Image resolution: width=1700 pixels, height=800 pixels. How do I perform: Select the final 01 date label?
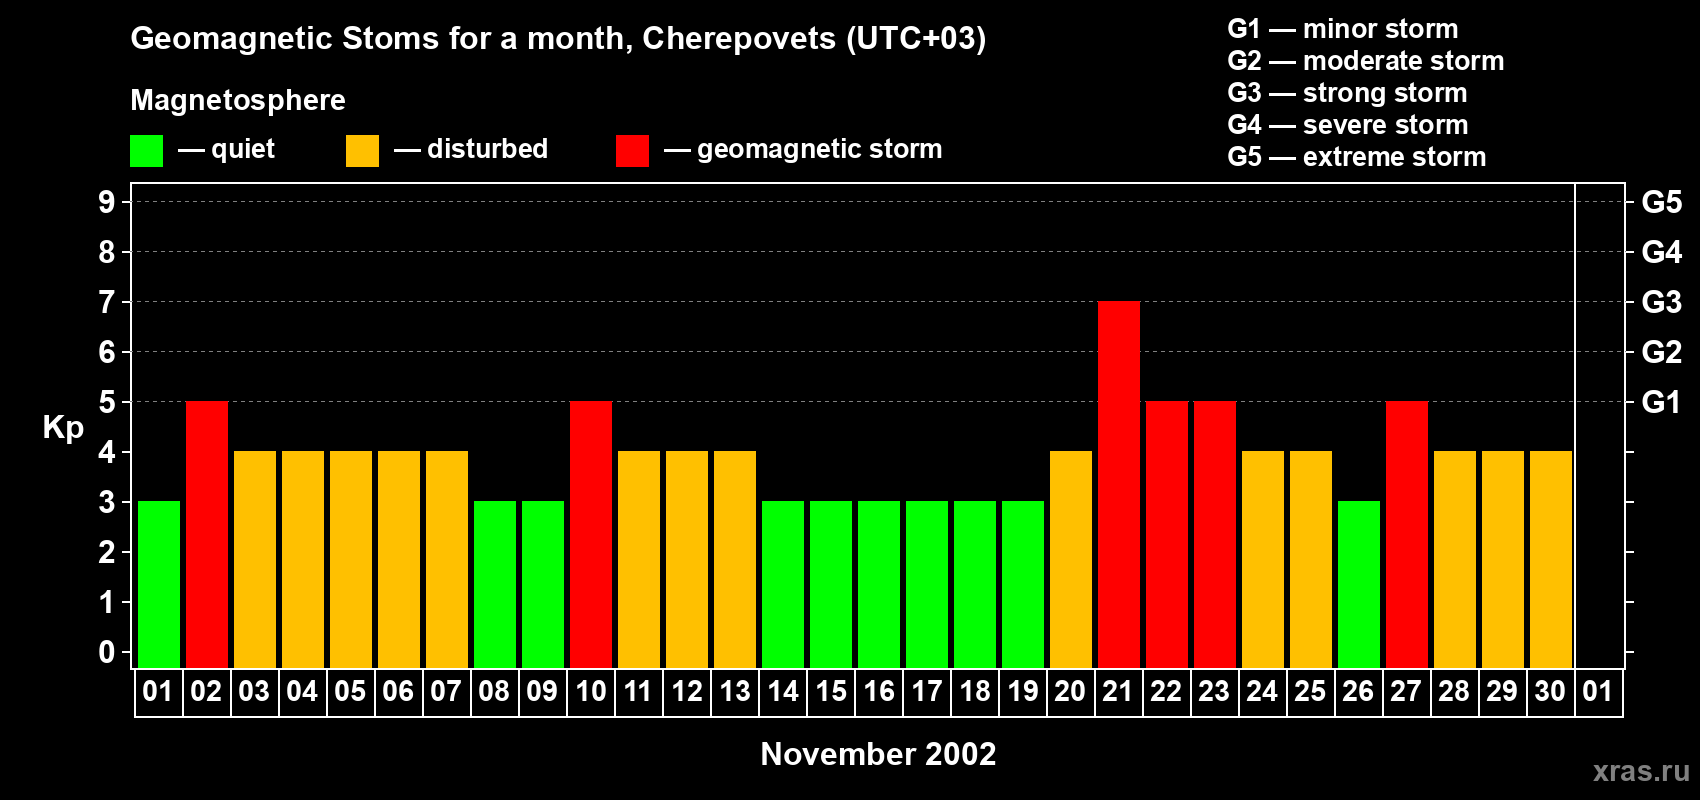1598,692
